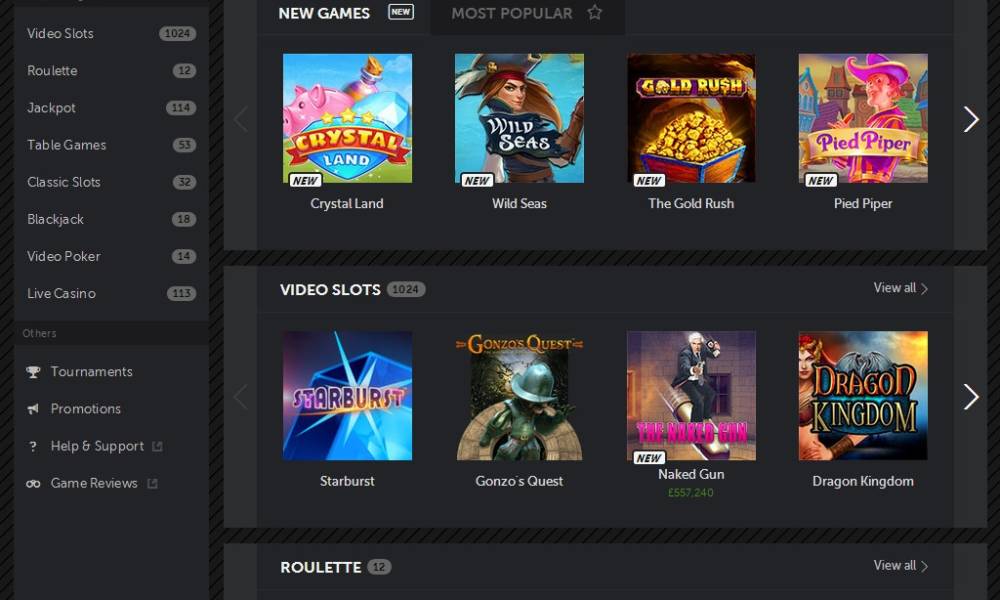Open the Wild Seas game thumbnail
Viewport: 1000px width, 600px height.
(x=519, y=119)
